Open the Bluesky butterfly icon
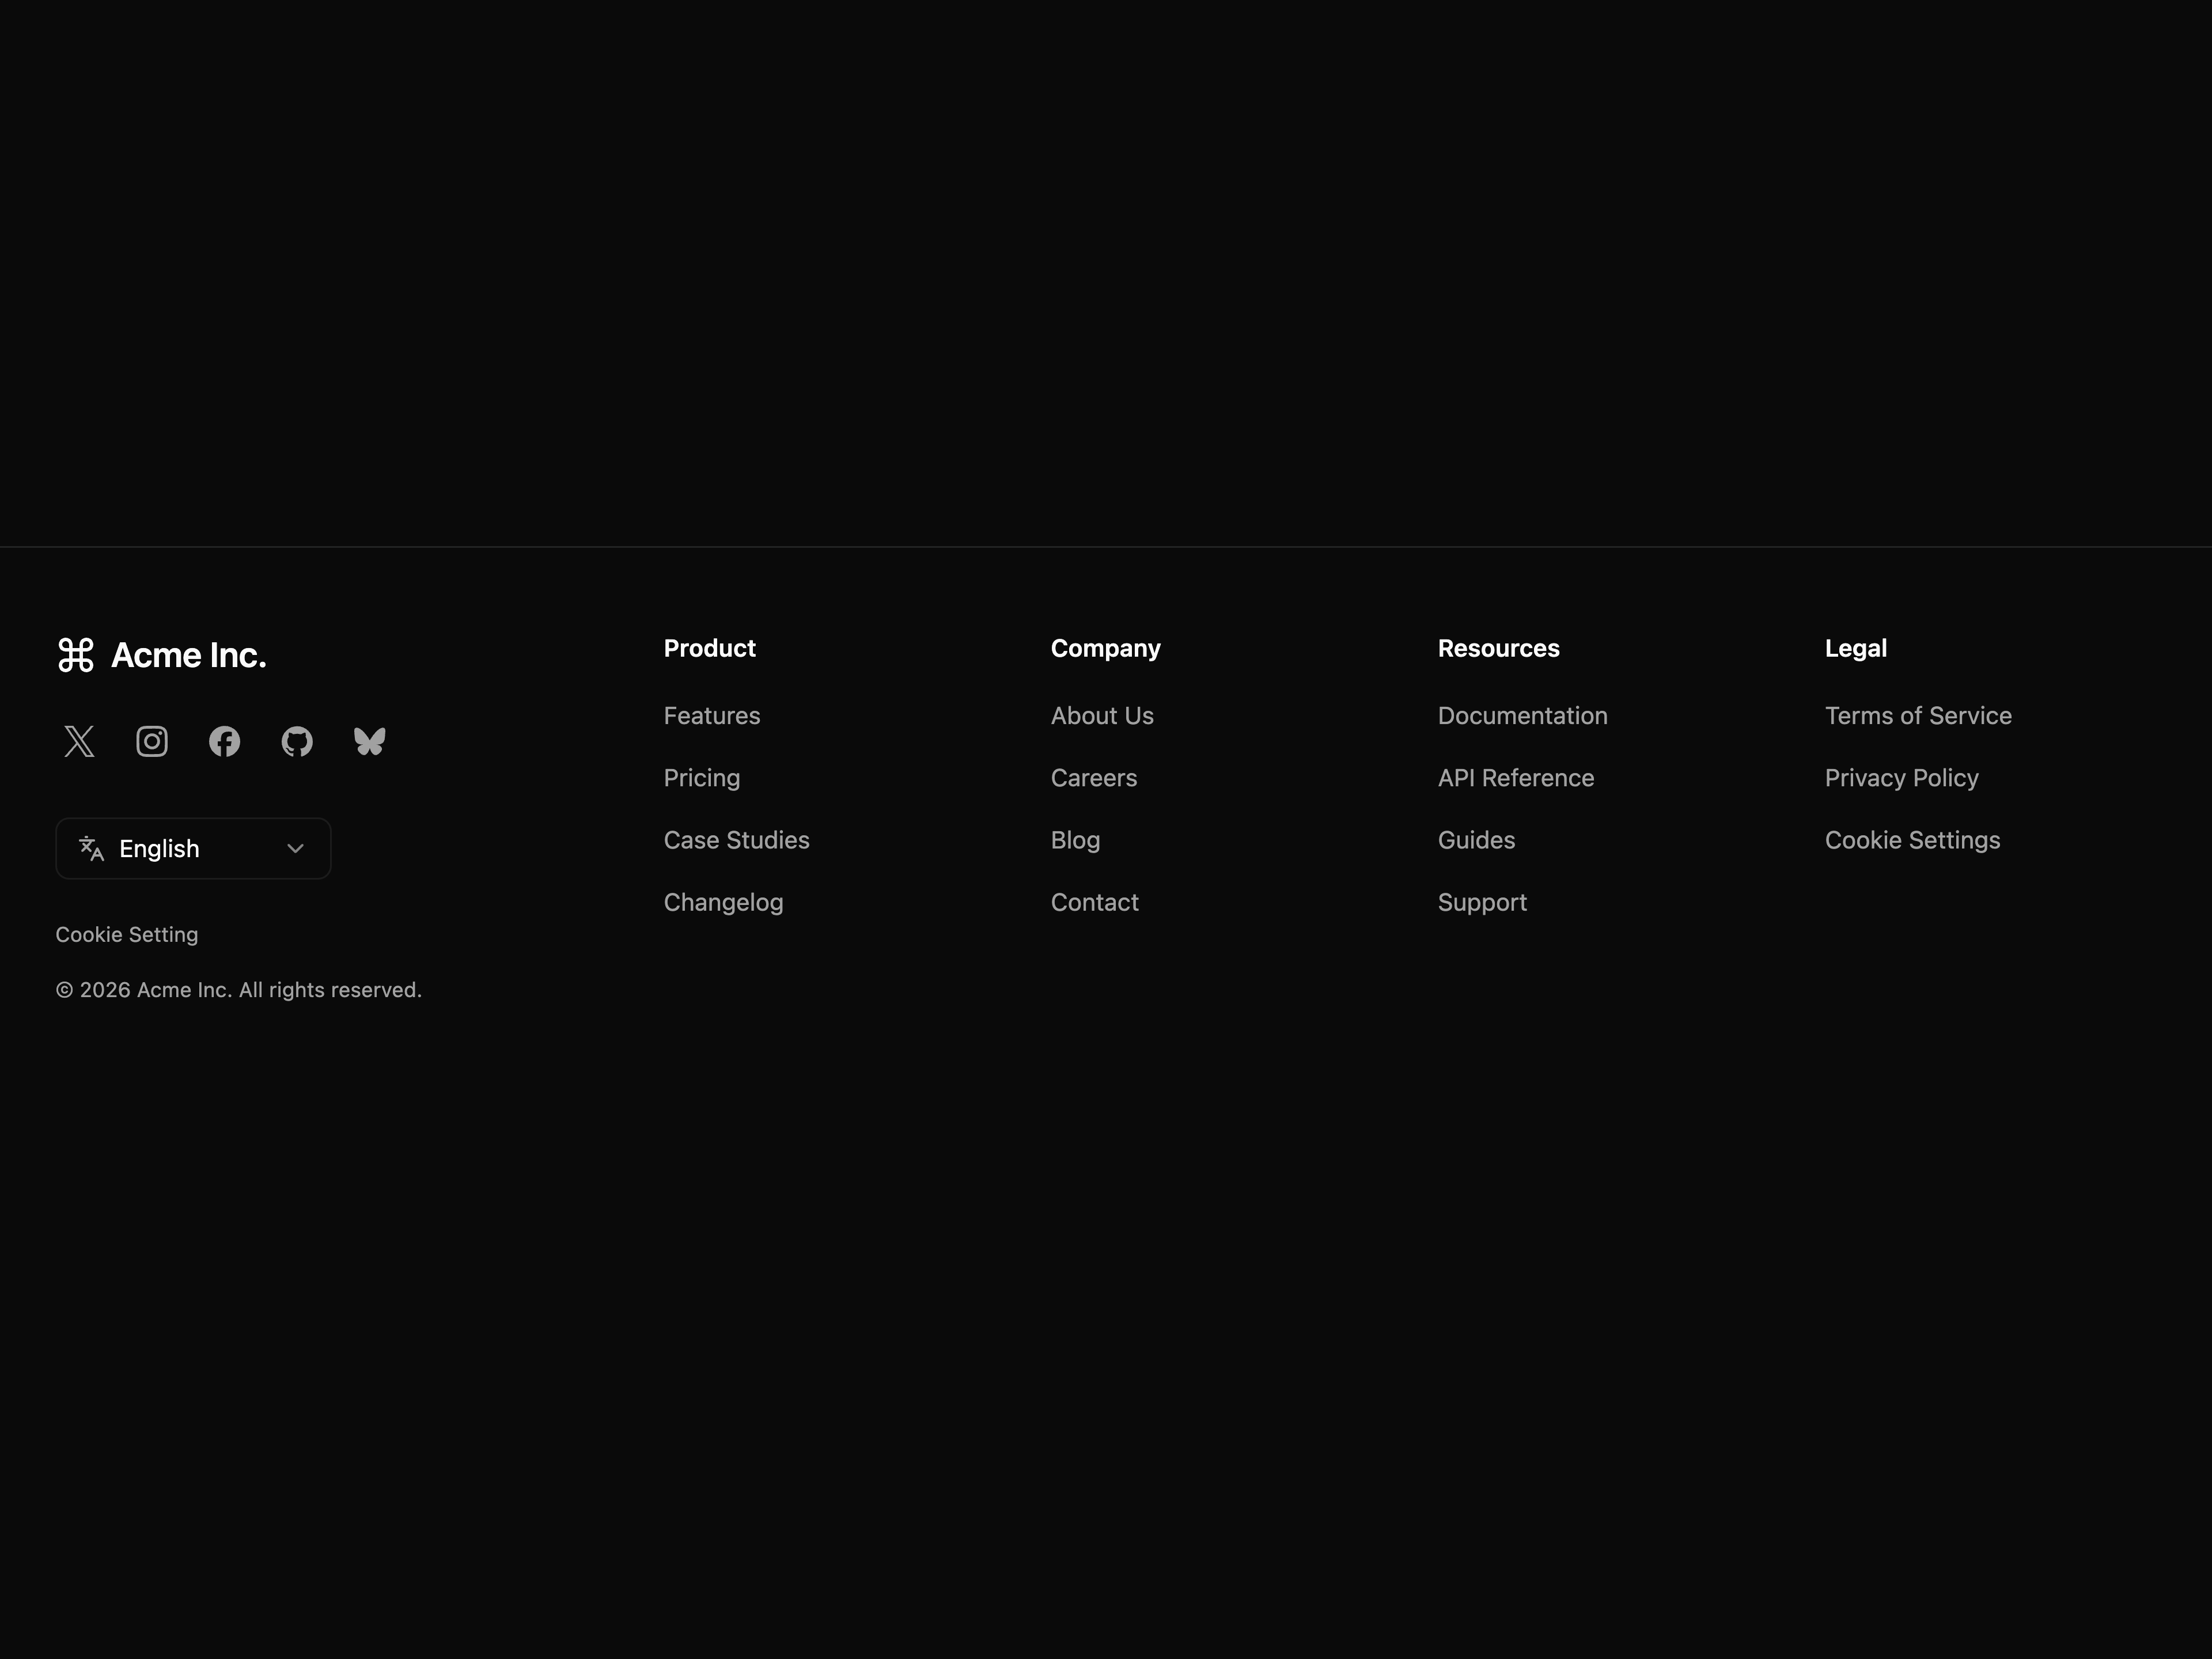 tap(370, 741)
